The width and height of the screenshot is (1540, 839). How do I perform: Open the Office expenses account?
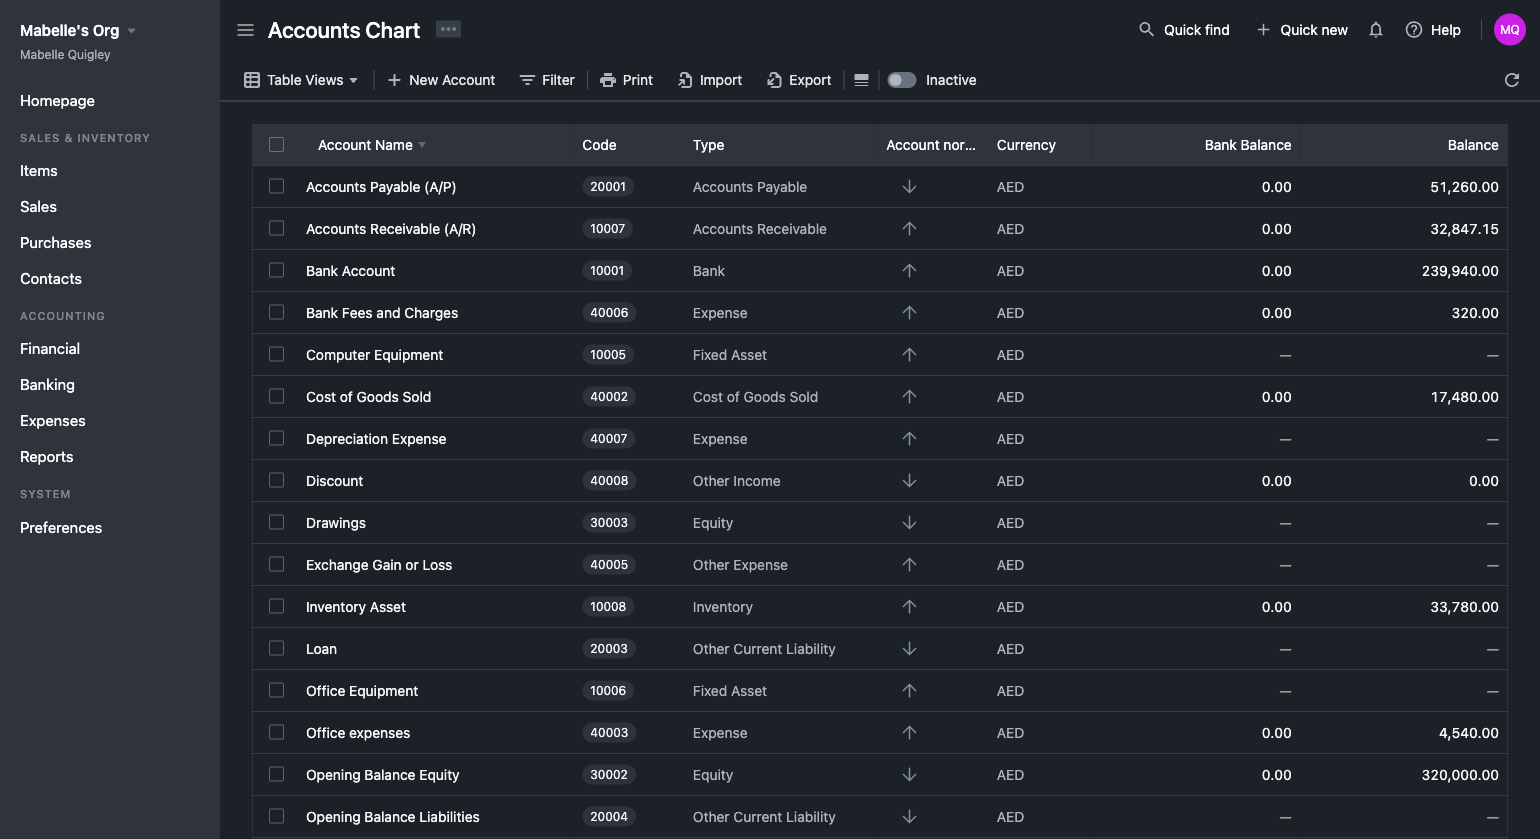pos(358,733)
